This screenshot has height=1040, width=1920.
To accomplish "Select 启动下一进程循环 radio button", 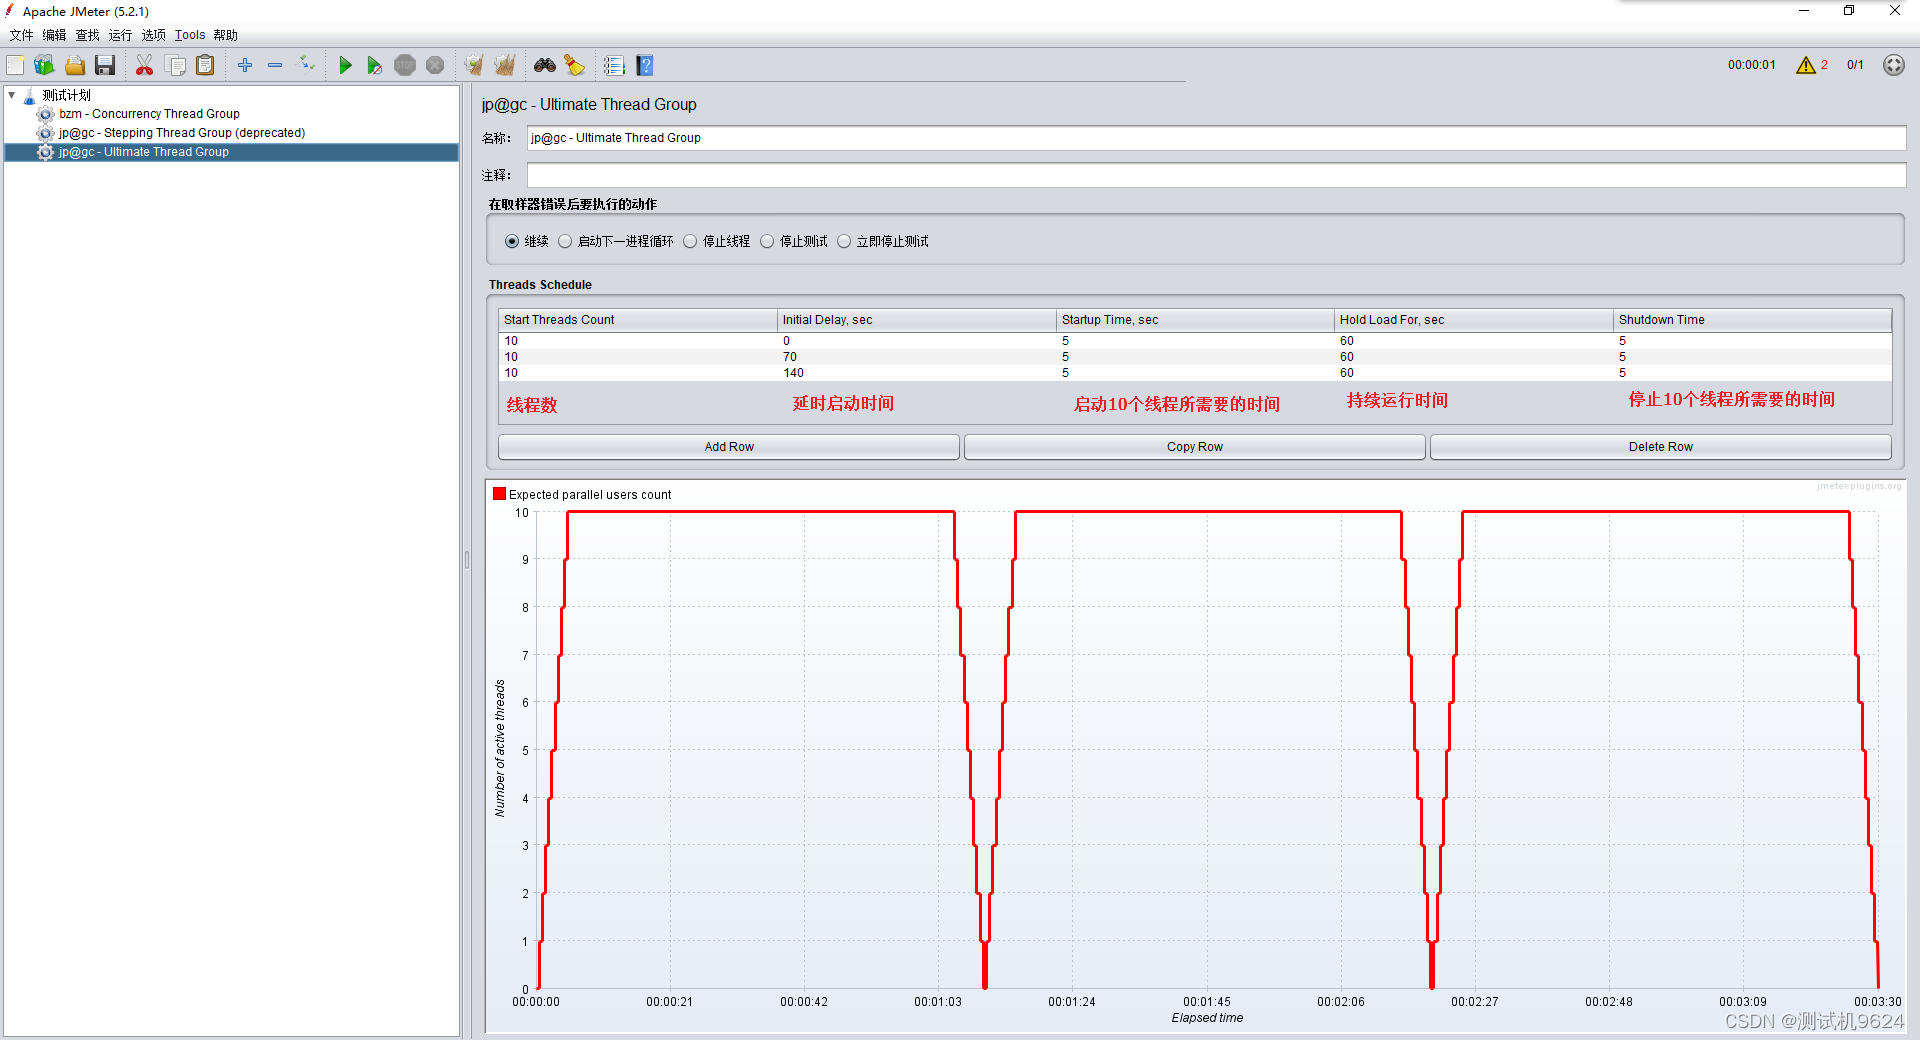I will (565, 241).
